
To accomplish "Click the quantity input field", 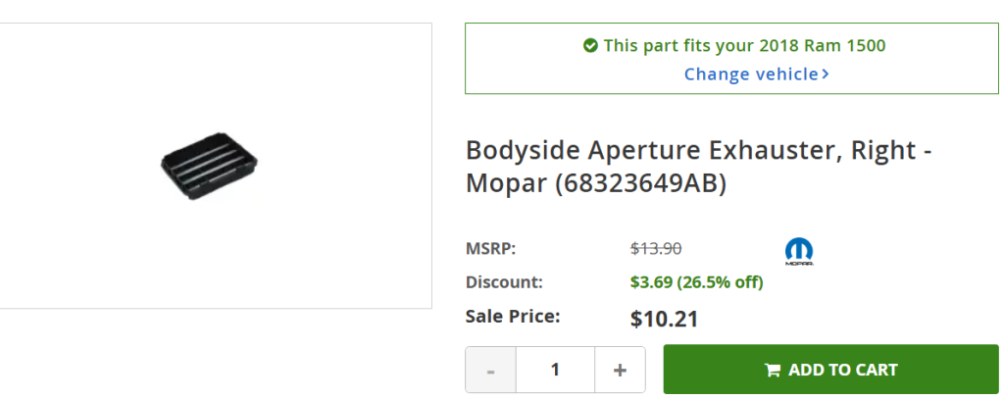I will [x=555, y=370].
